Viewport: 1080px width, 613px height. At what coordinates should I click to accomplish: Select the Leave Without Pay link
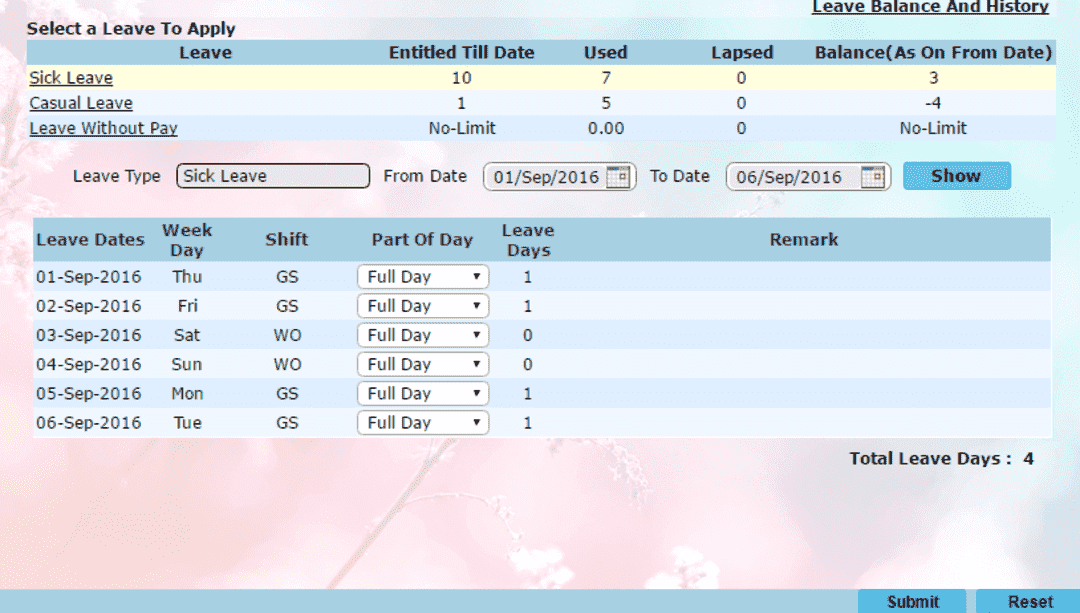103,128
